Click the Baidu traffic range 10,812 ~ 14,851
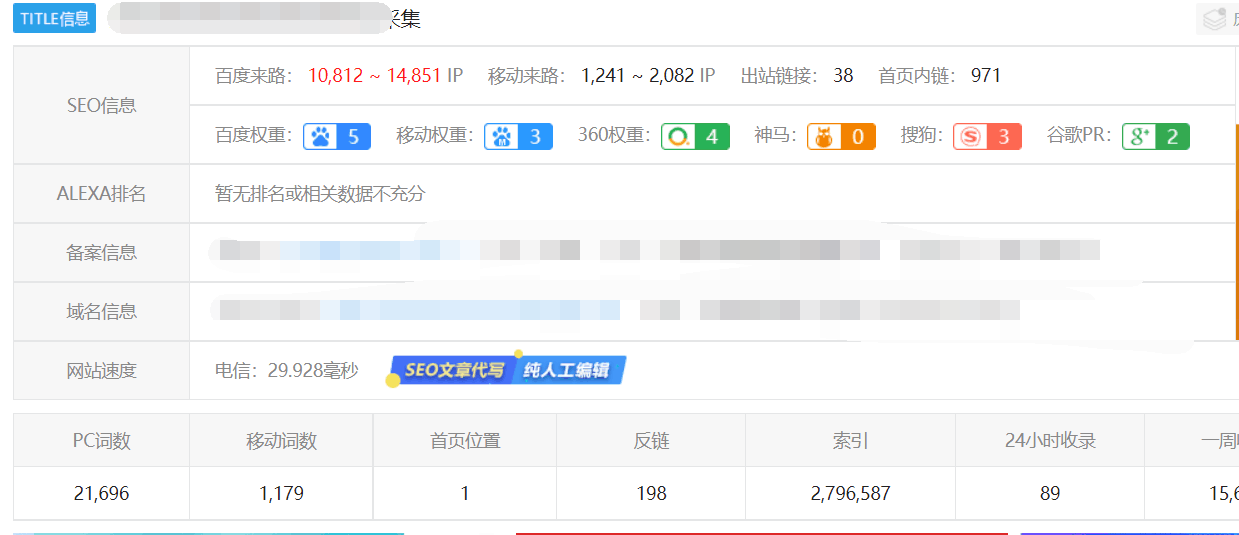Image resolution: width=1239 pixels, height=535 pixels. [x=374, y=76]
